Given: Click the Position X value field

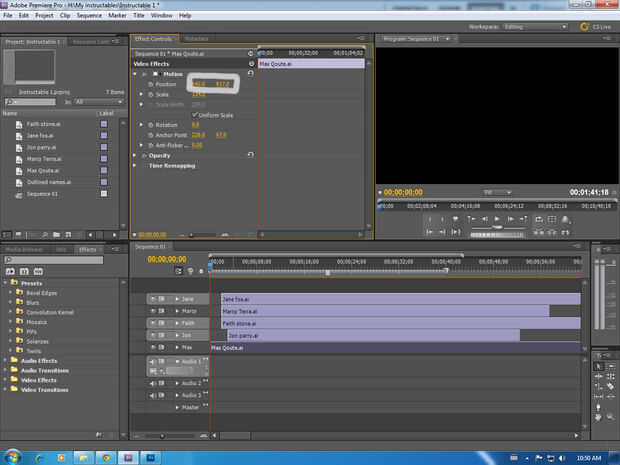Looking at the screenshot, I should pos(199,84).
